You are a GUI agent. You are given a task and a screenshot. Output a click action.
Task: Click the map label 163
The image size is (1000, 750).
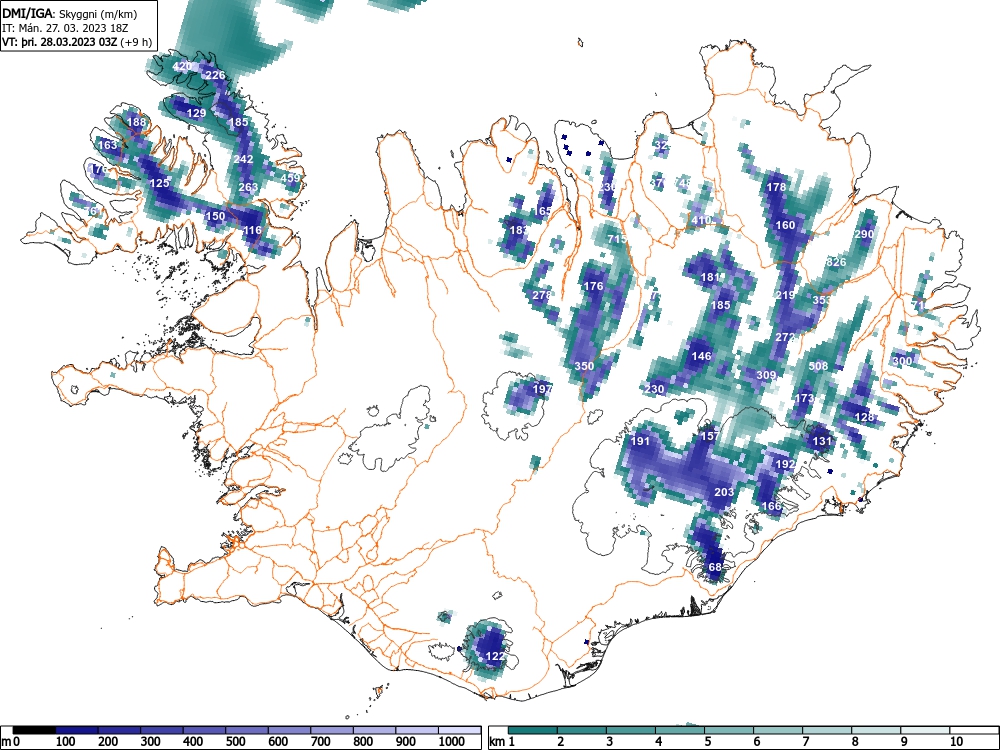(108, 145)
